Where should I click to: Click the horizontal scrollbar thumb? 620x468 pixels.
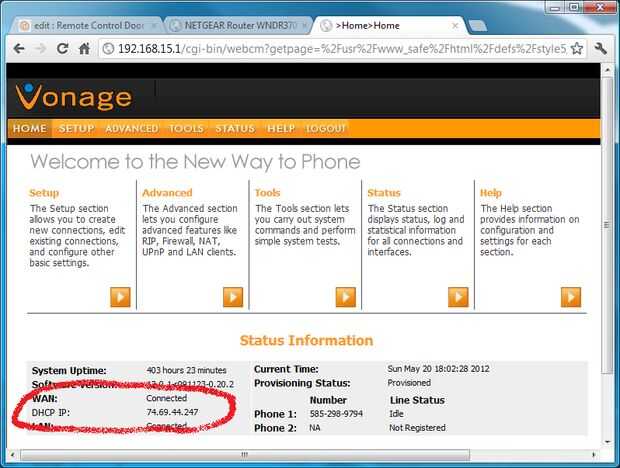245,455
